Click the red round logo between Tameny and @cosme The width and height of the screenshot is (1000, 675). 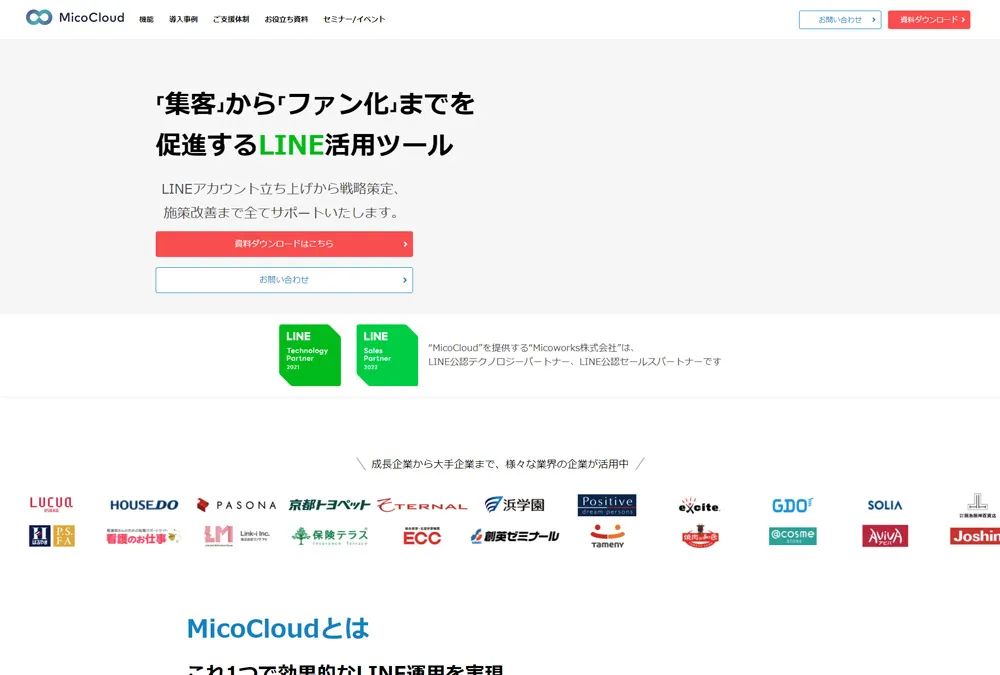pyautogui.click(x=700, y=536)
